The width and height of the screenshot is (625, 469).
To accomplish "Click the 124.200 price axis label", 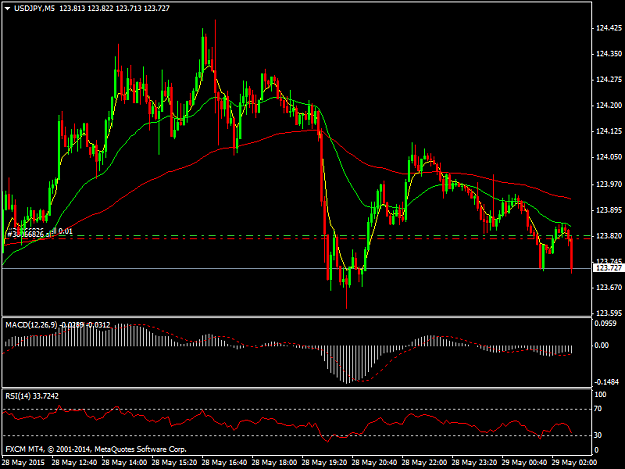I will pos(609,106).
